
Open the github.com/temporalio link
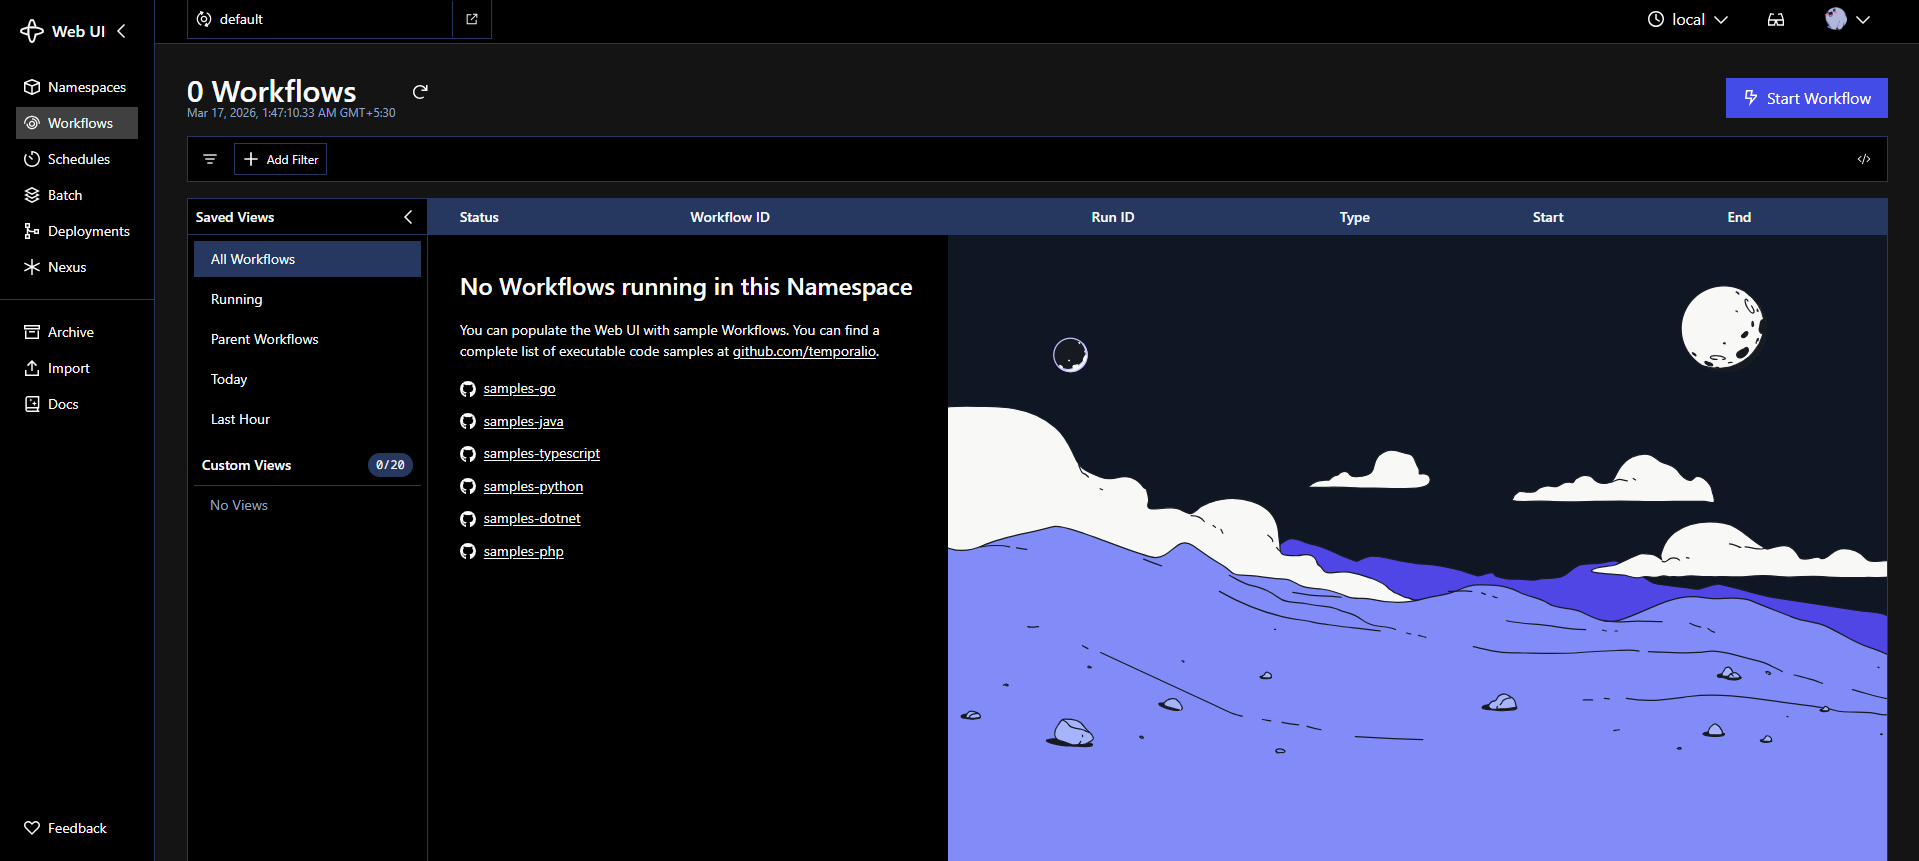pos(804,351)
